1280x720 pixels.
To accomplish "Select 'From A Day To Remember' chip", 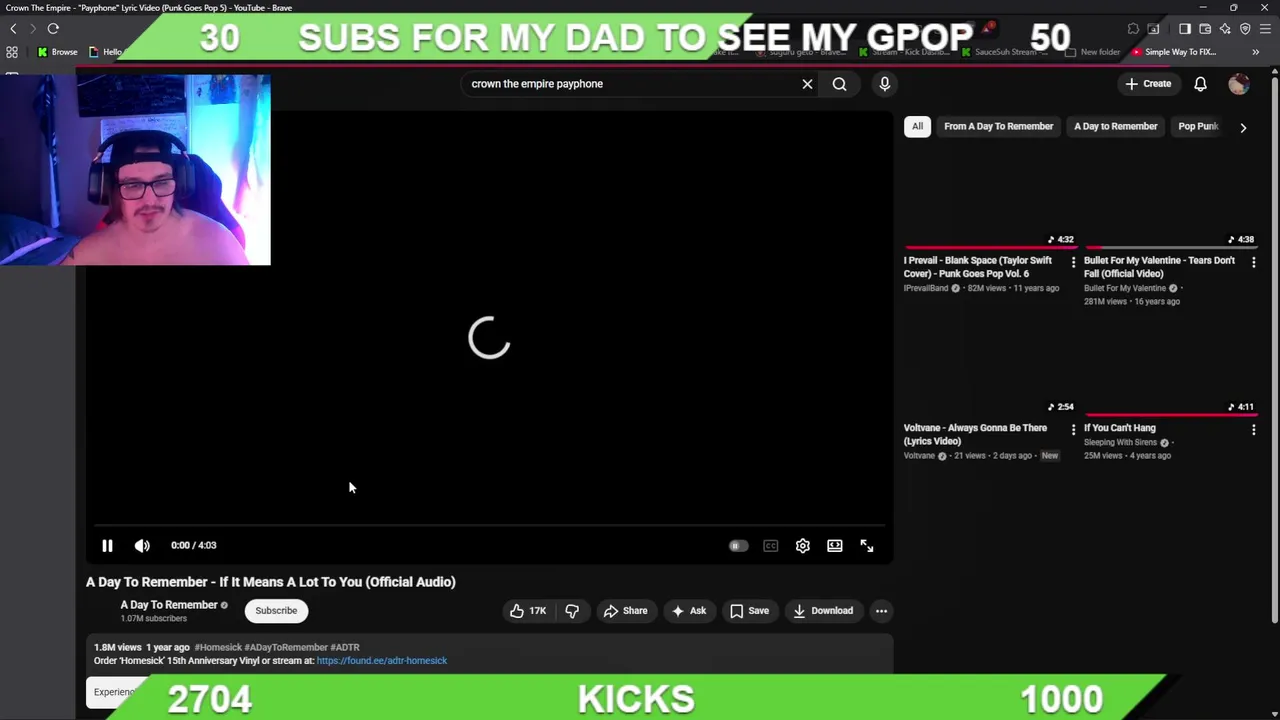I will pyautogui.click(x=998, y=126).
